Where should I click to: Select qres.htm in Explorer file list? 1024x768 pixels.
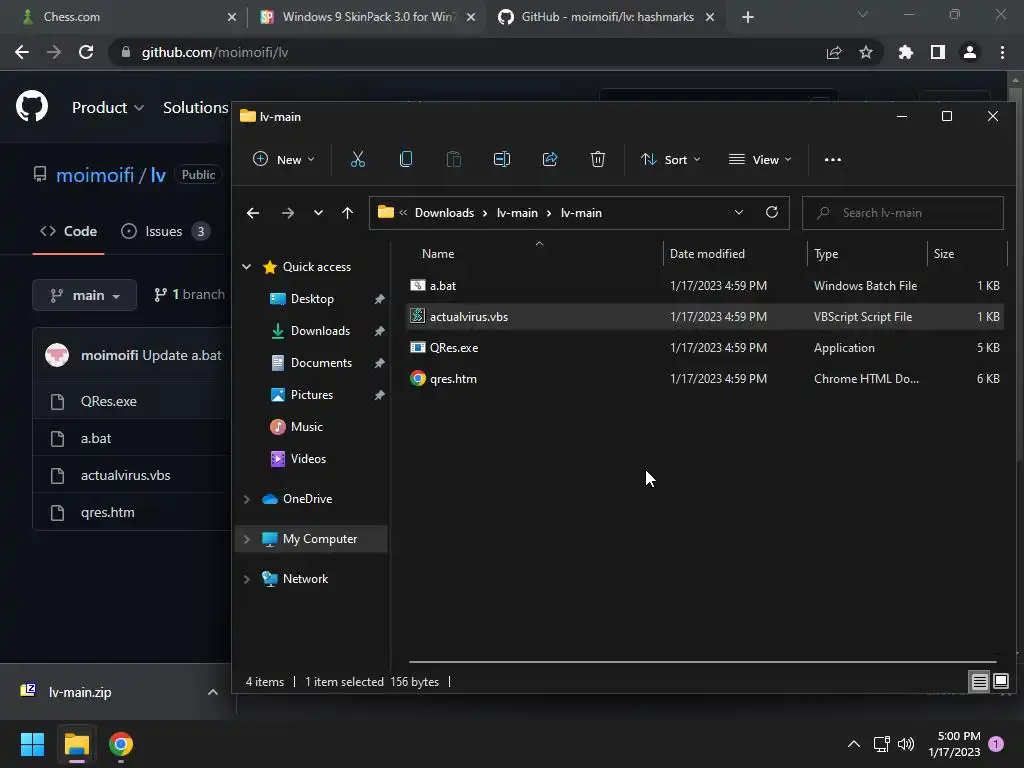(x=705, y=379)
